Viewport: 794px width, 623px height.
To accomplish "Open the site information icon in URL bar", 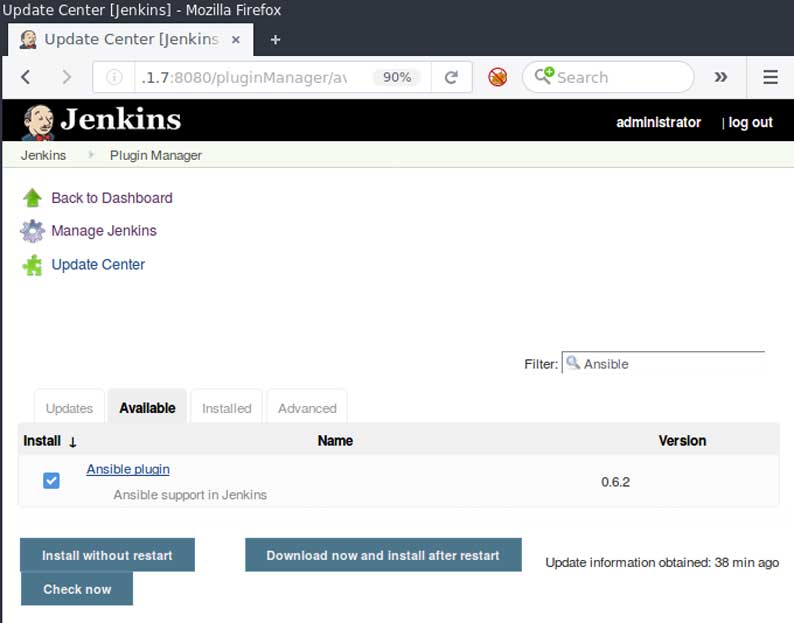I will coord(114,77).
